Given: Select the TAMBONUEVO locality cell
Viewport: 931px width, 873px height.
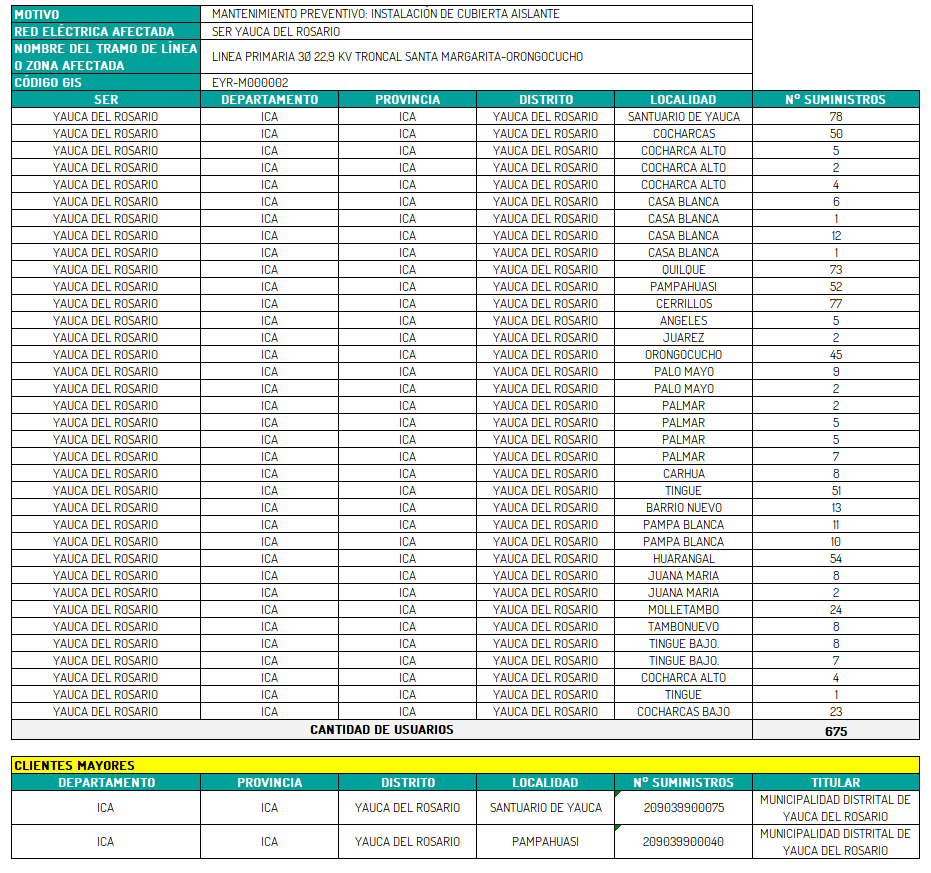Looking at the screenshot, I should (x=683, y=627).
